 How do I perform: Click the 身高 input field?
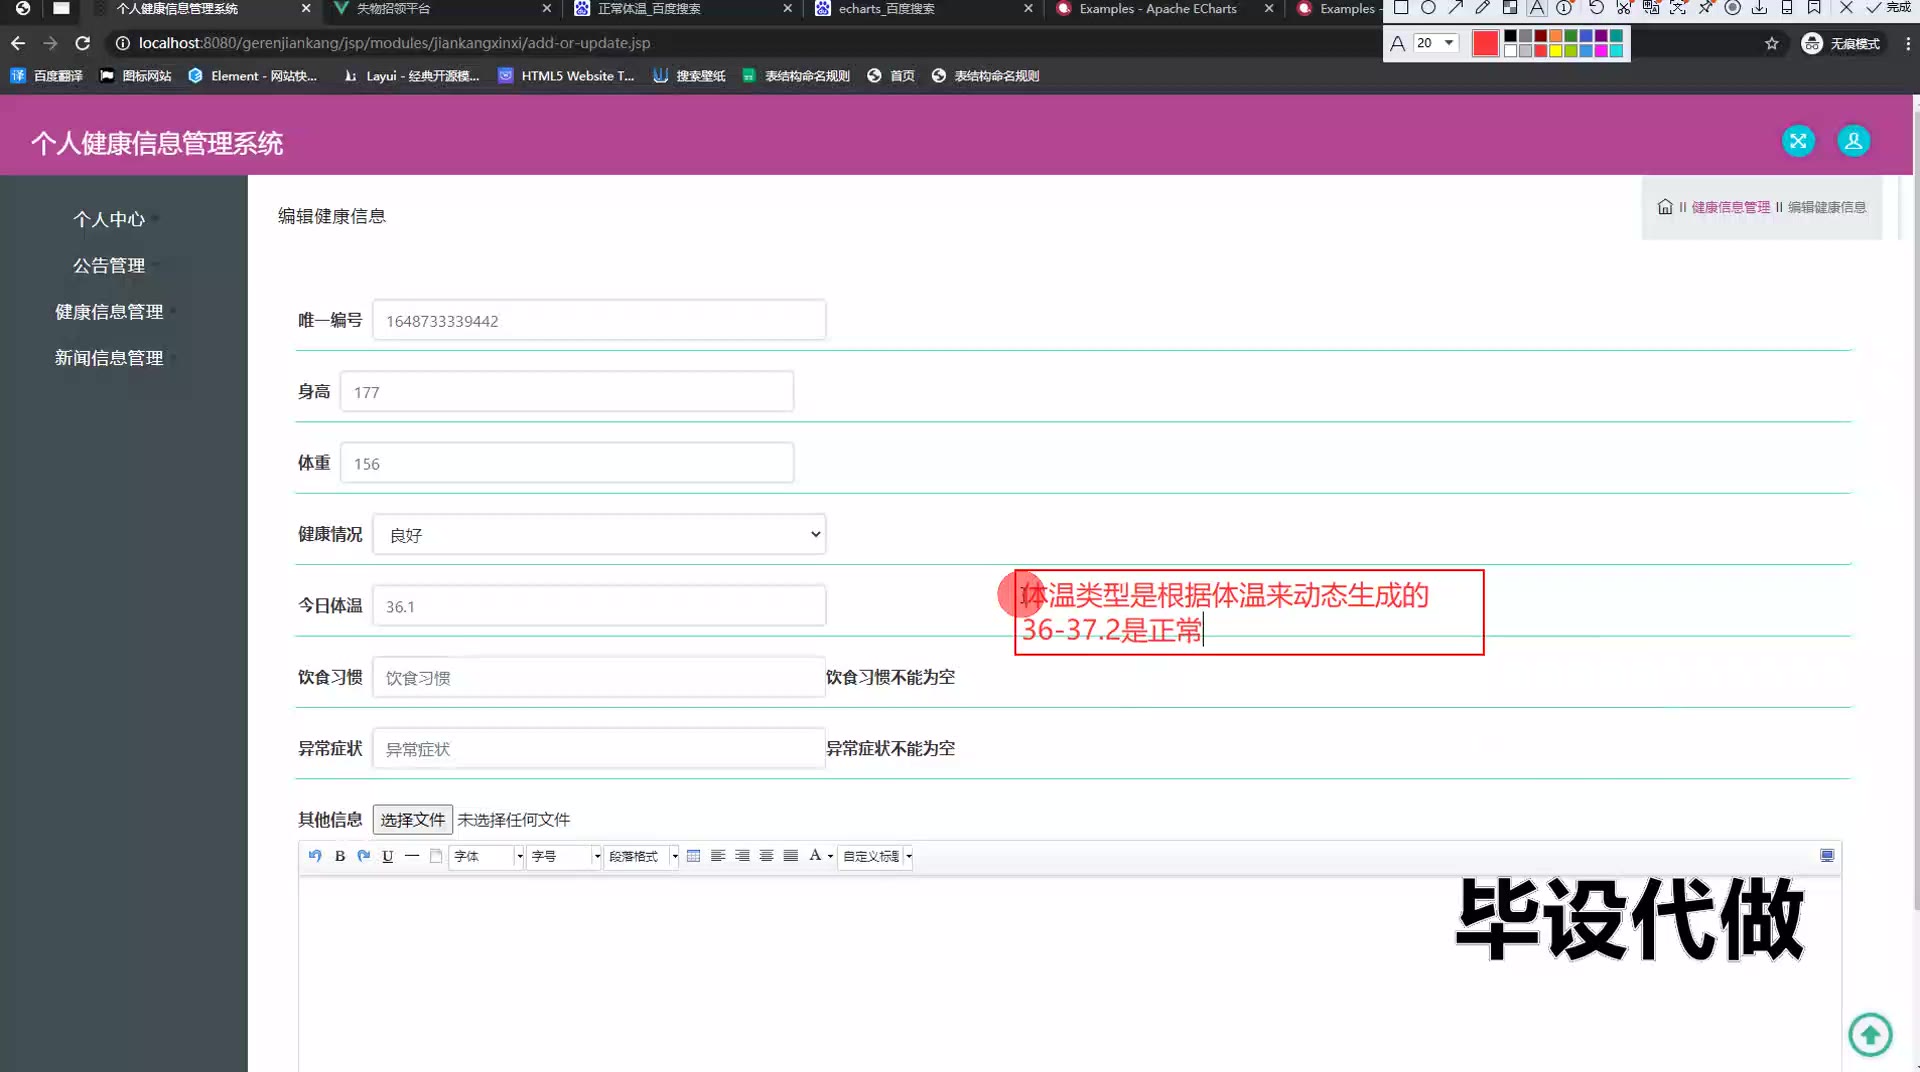[x=567, y=392]
